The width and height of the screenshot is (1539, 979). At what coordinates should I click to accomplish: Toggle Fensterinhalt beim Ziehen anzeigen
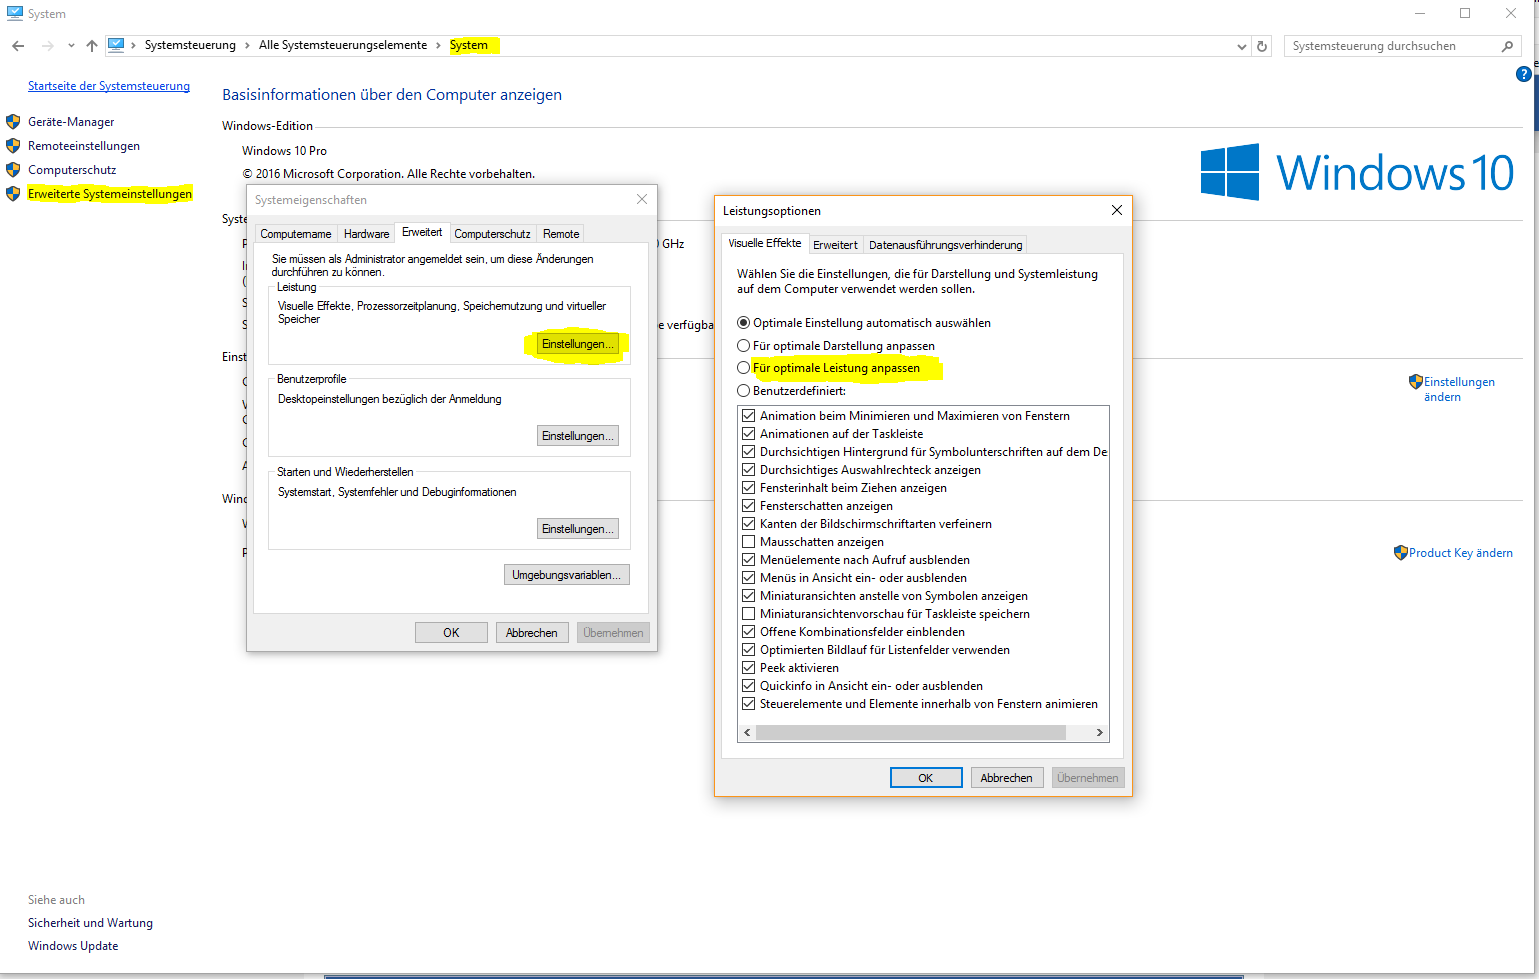[748, 488]
